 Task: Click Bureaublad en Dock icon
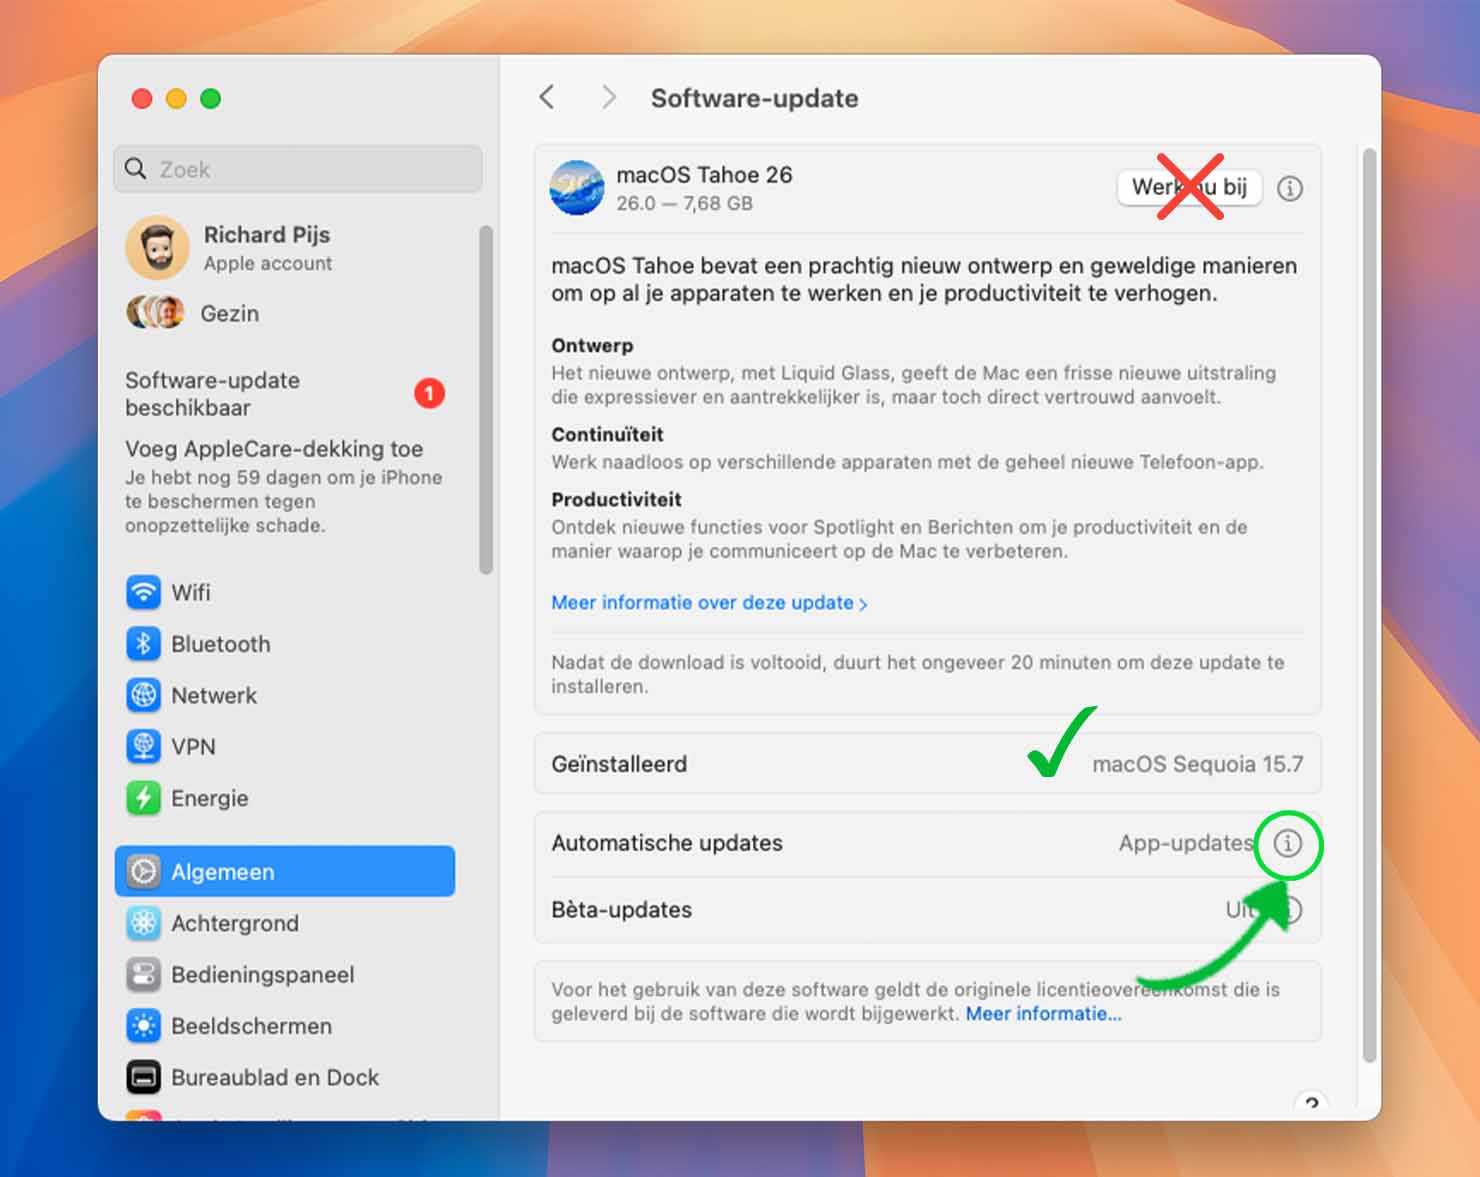[x=143, y=1077]
